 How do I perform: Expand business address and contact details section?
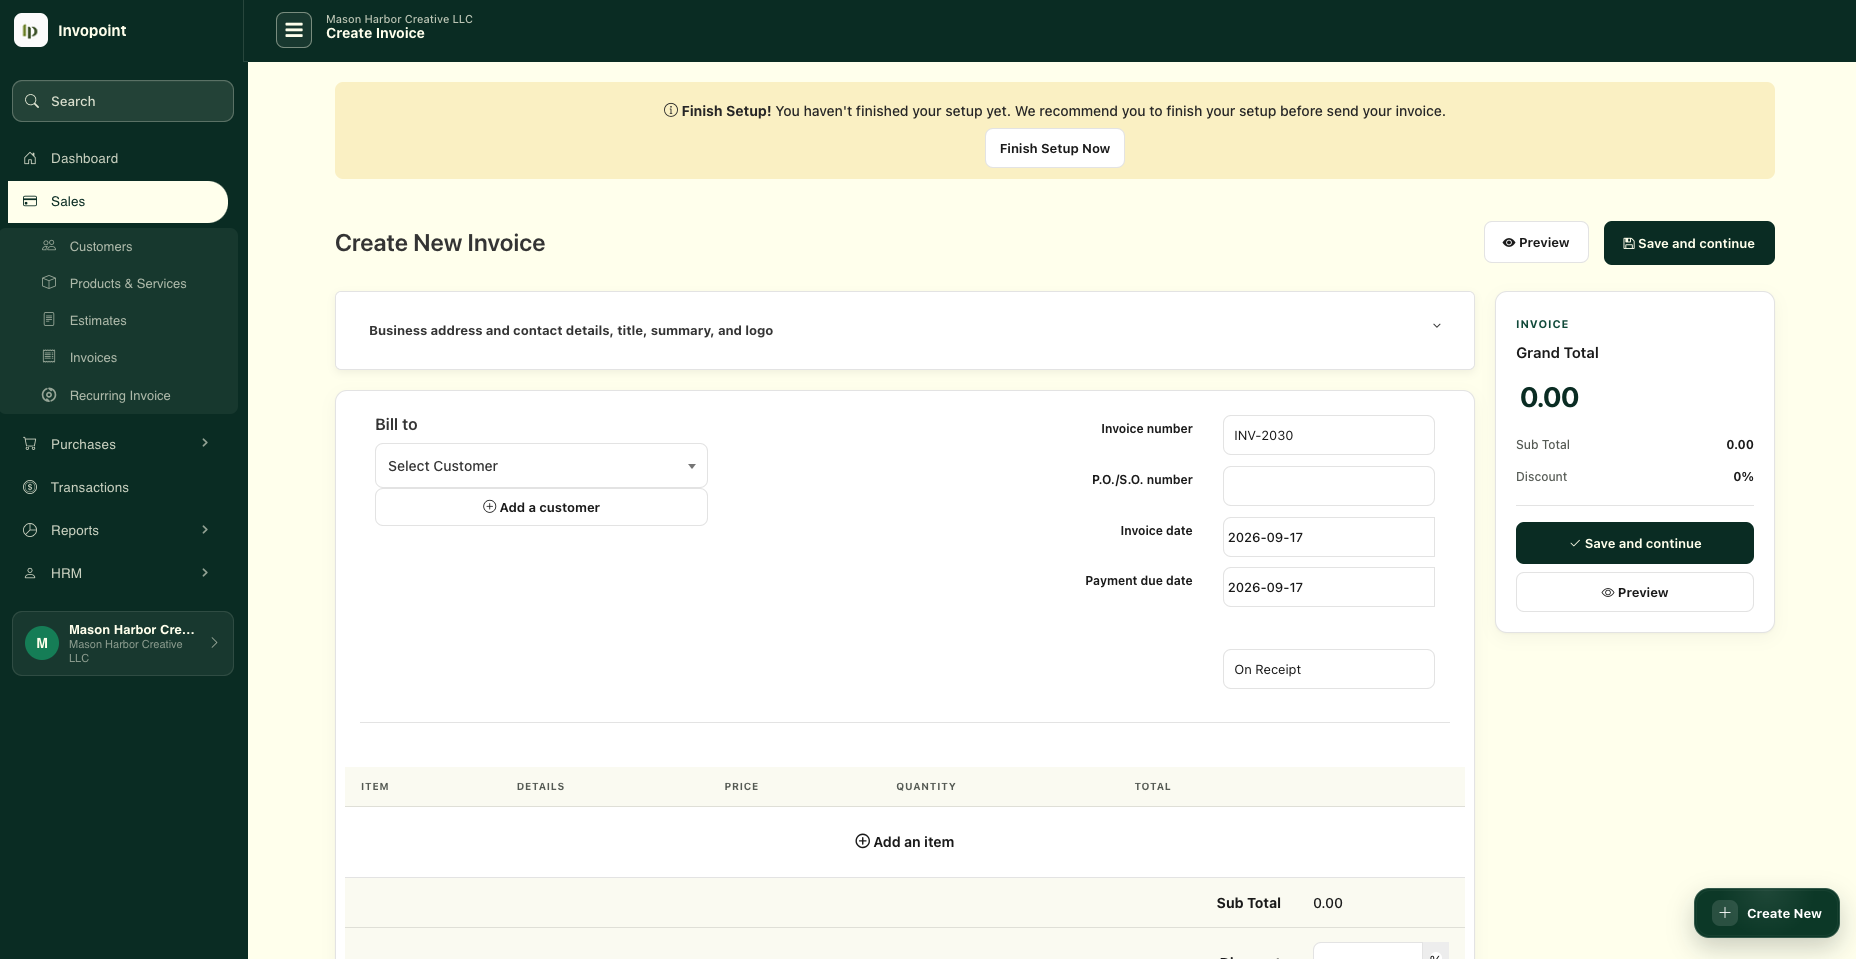pos(905,330)
